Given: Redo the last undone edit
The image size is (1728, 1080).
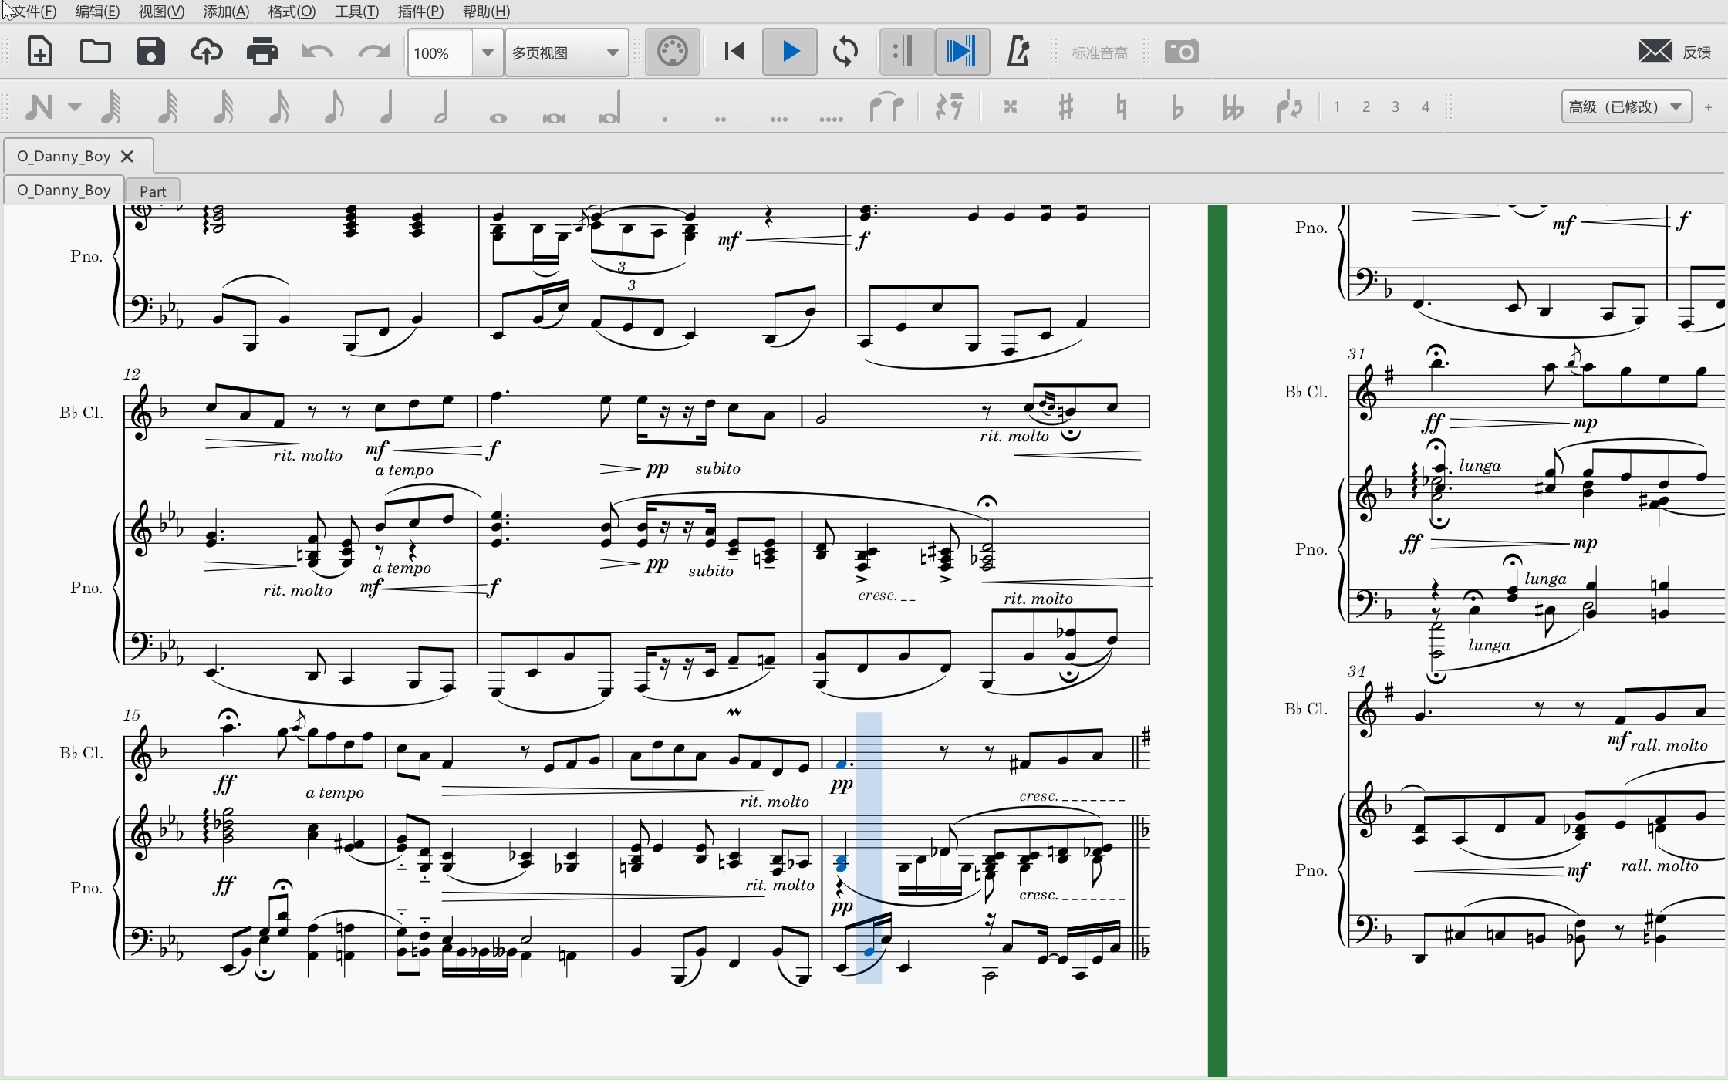Looking at the screenshot, I should [374, 52].
